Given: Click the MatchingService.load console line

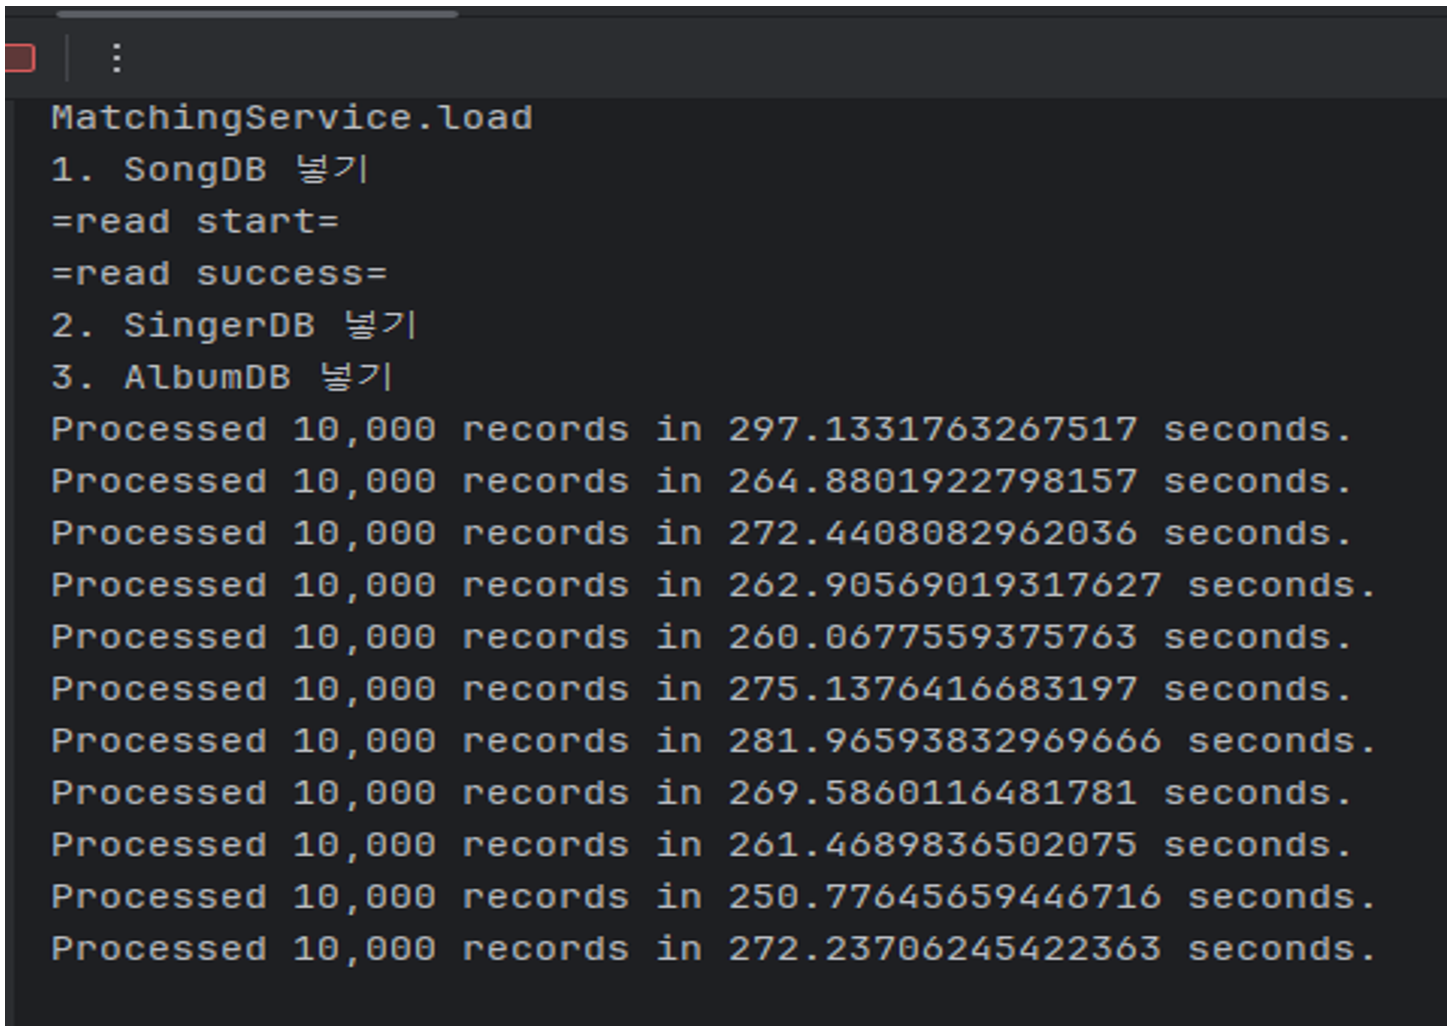Looking at the screenshot, I should point(292,118).
